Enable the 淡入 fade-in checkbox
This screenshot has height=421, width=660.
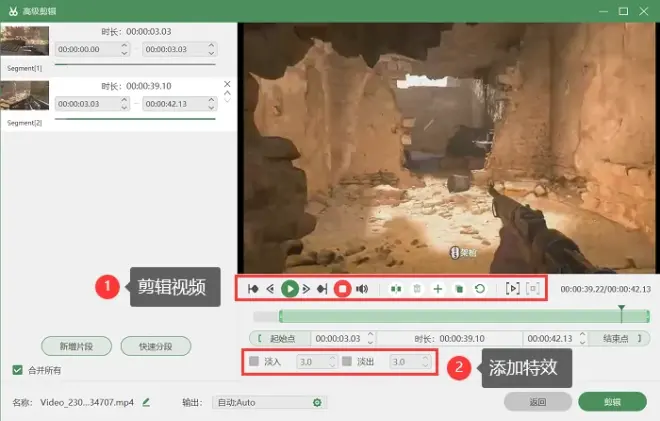254,361
